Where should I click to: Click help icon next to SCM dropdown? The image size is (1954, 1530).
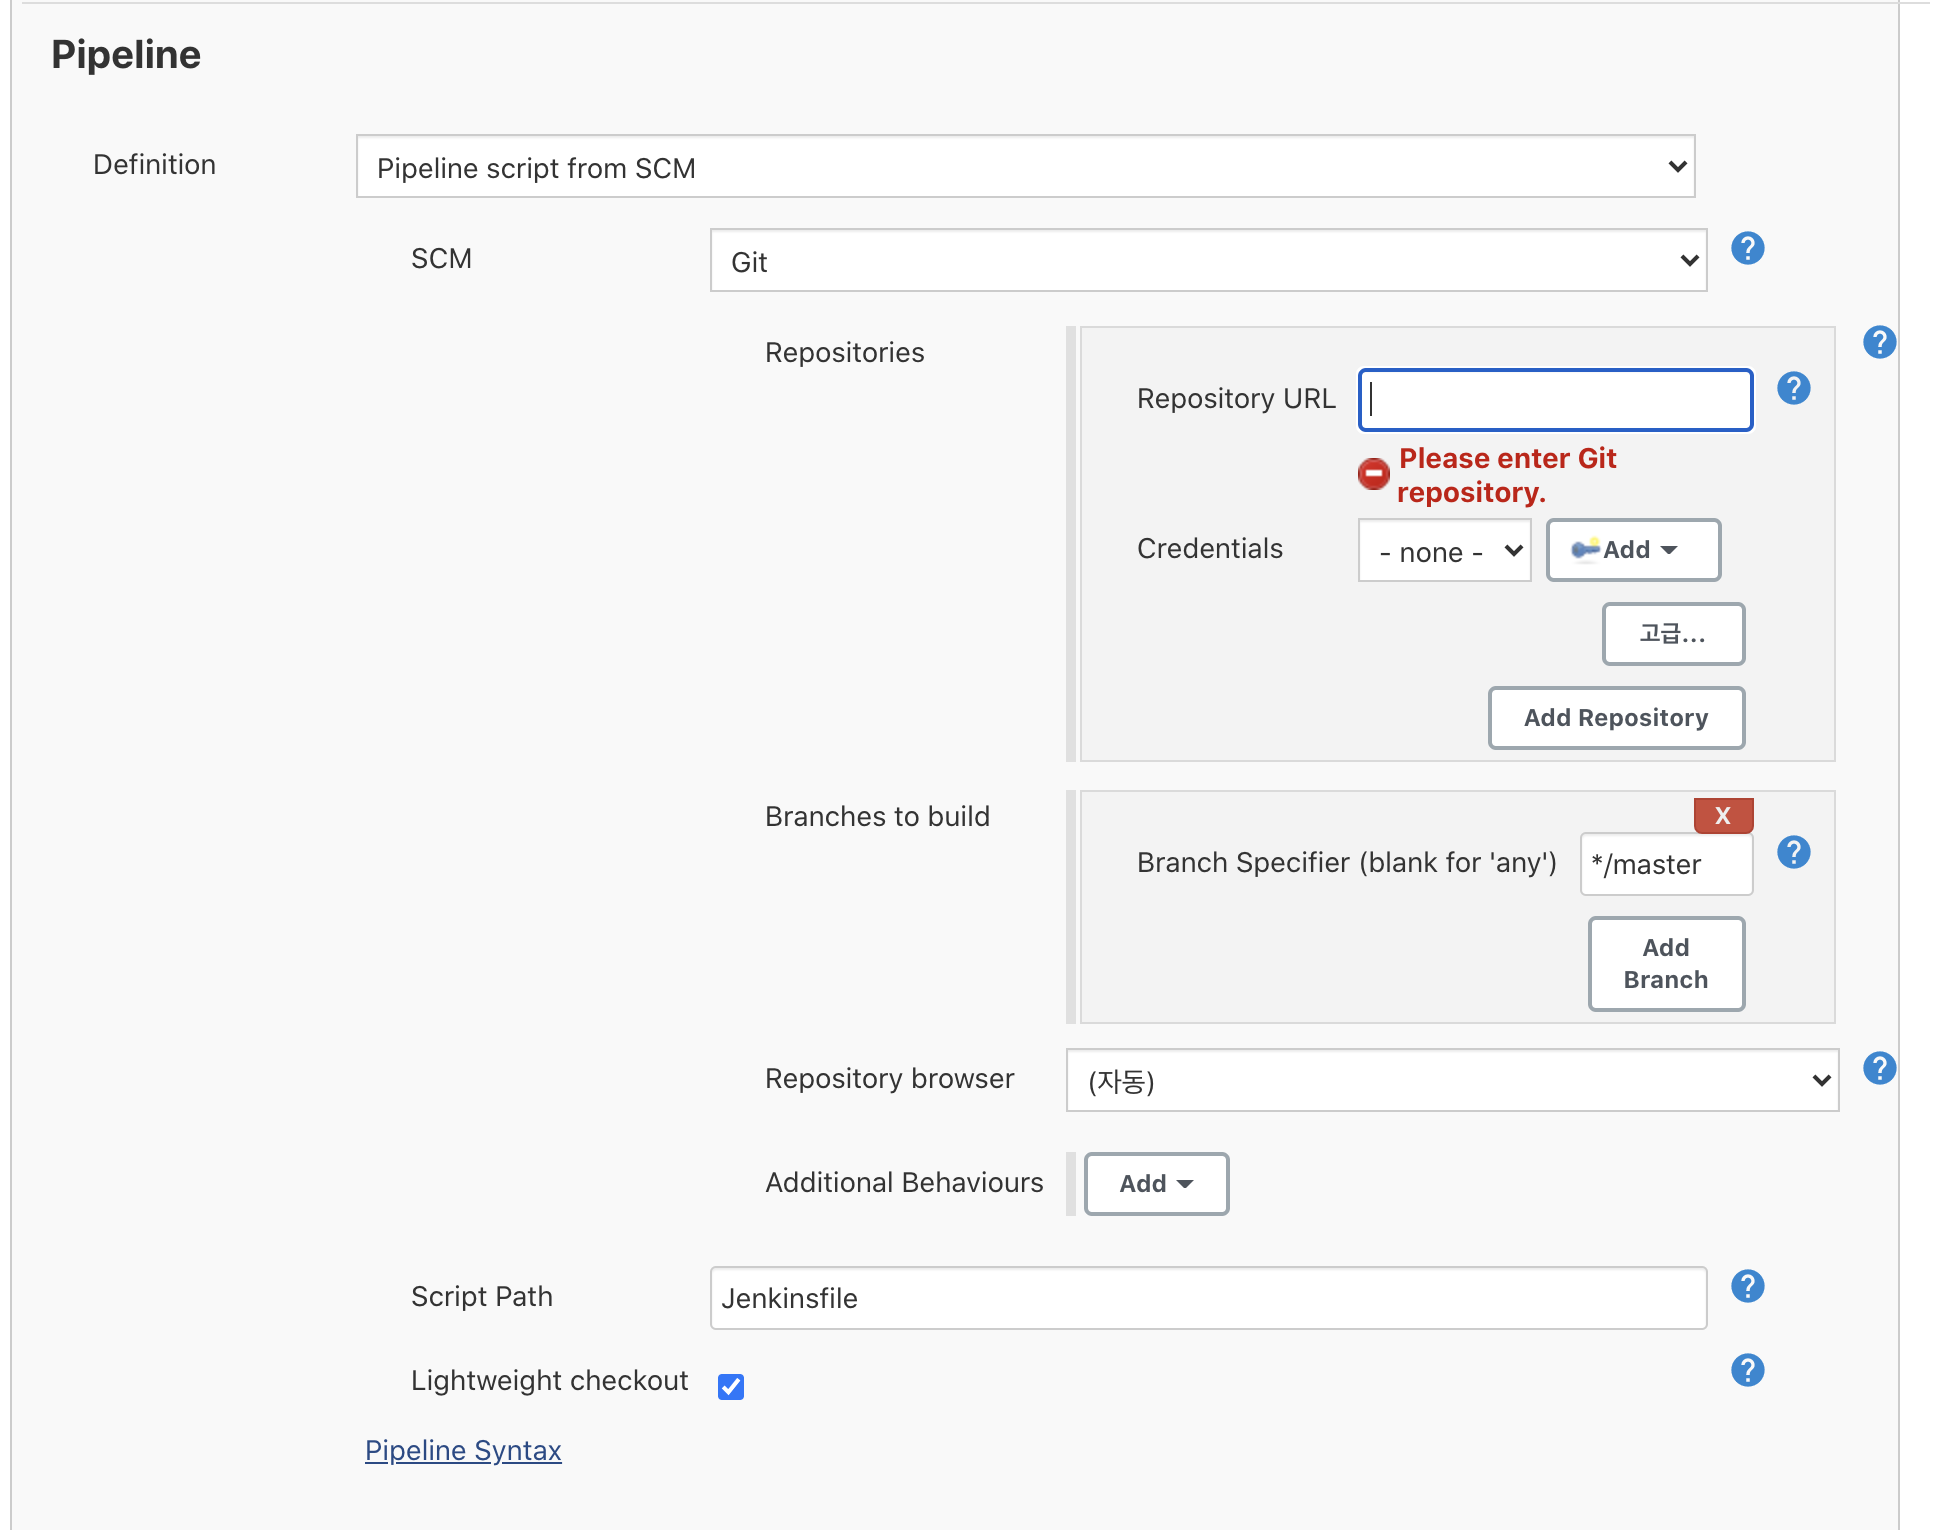1747,248
